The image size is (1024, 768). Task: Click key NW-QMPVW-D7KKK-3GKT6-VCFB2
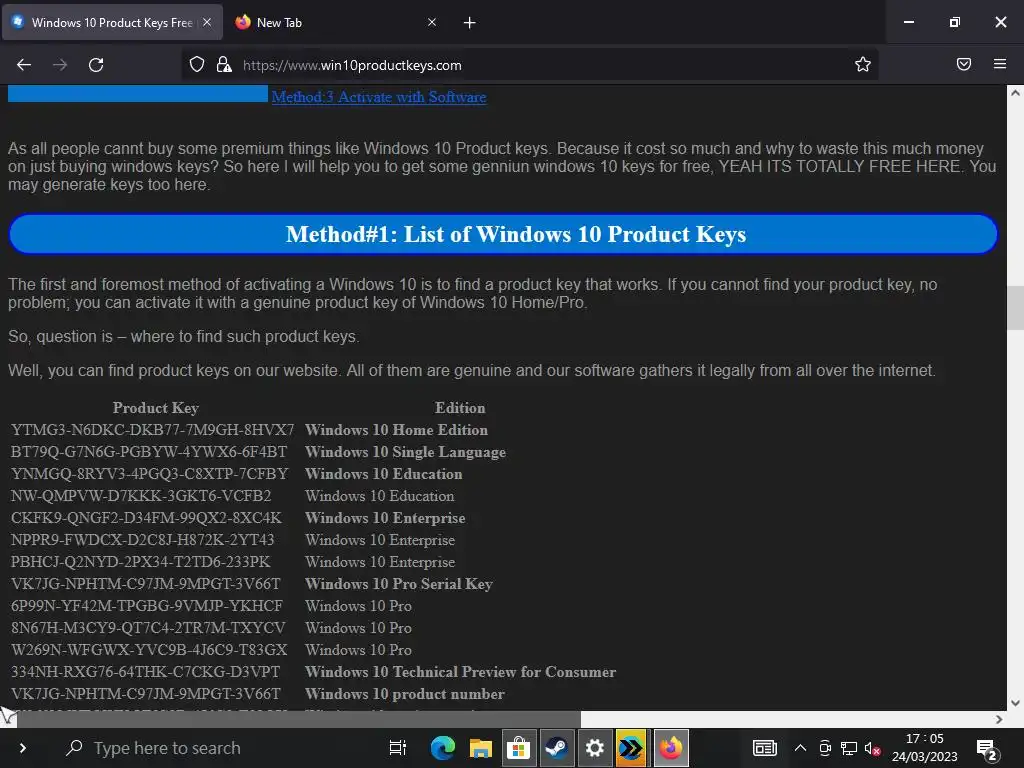click(x=140, y=496)
